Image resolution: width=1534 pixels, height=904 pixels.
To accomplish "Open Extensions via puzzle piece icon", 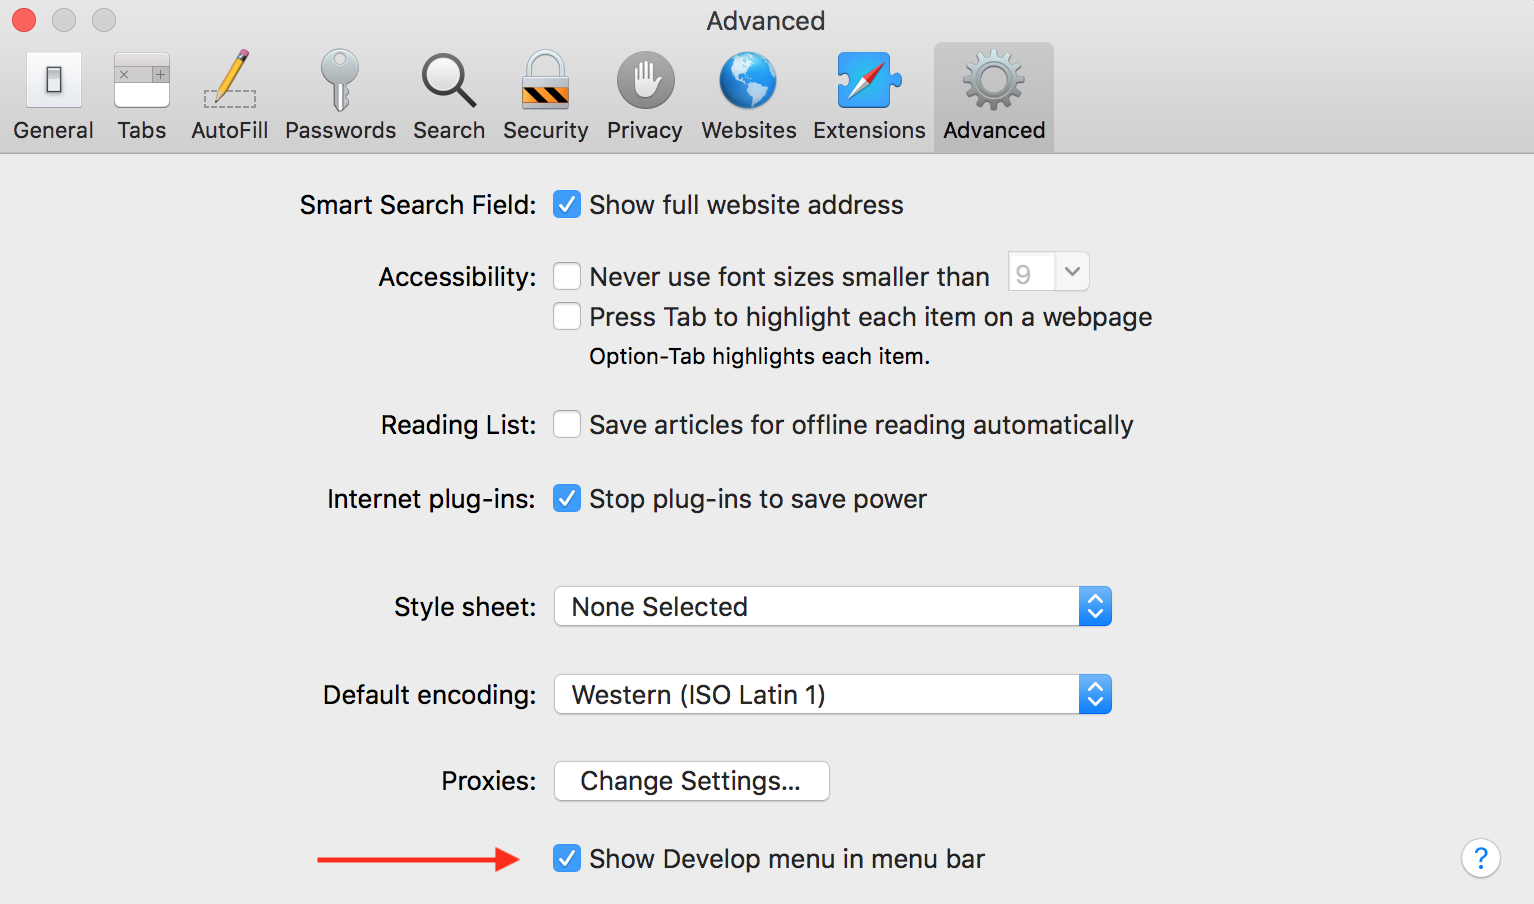I will 868,81.
